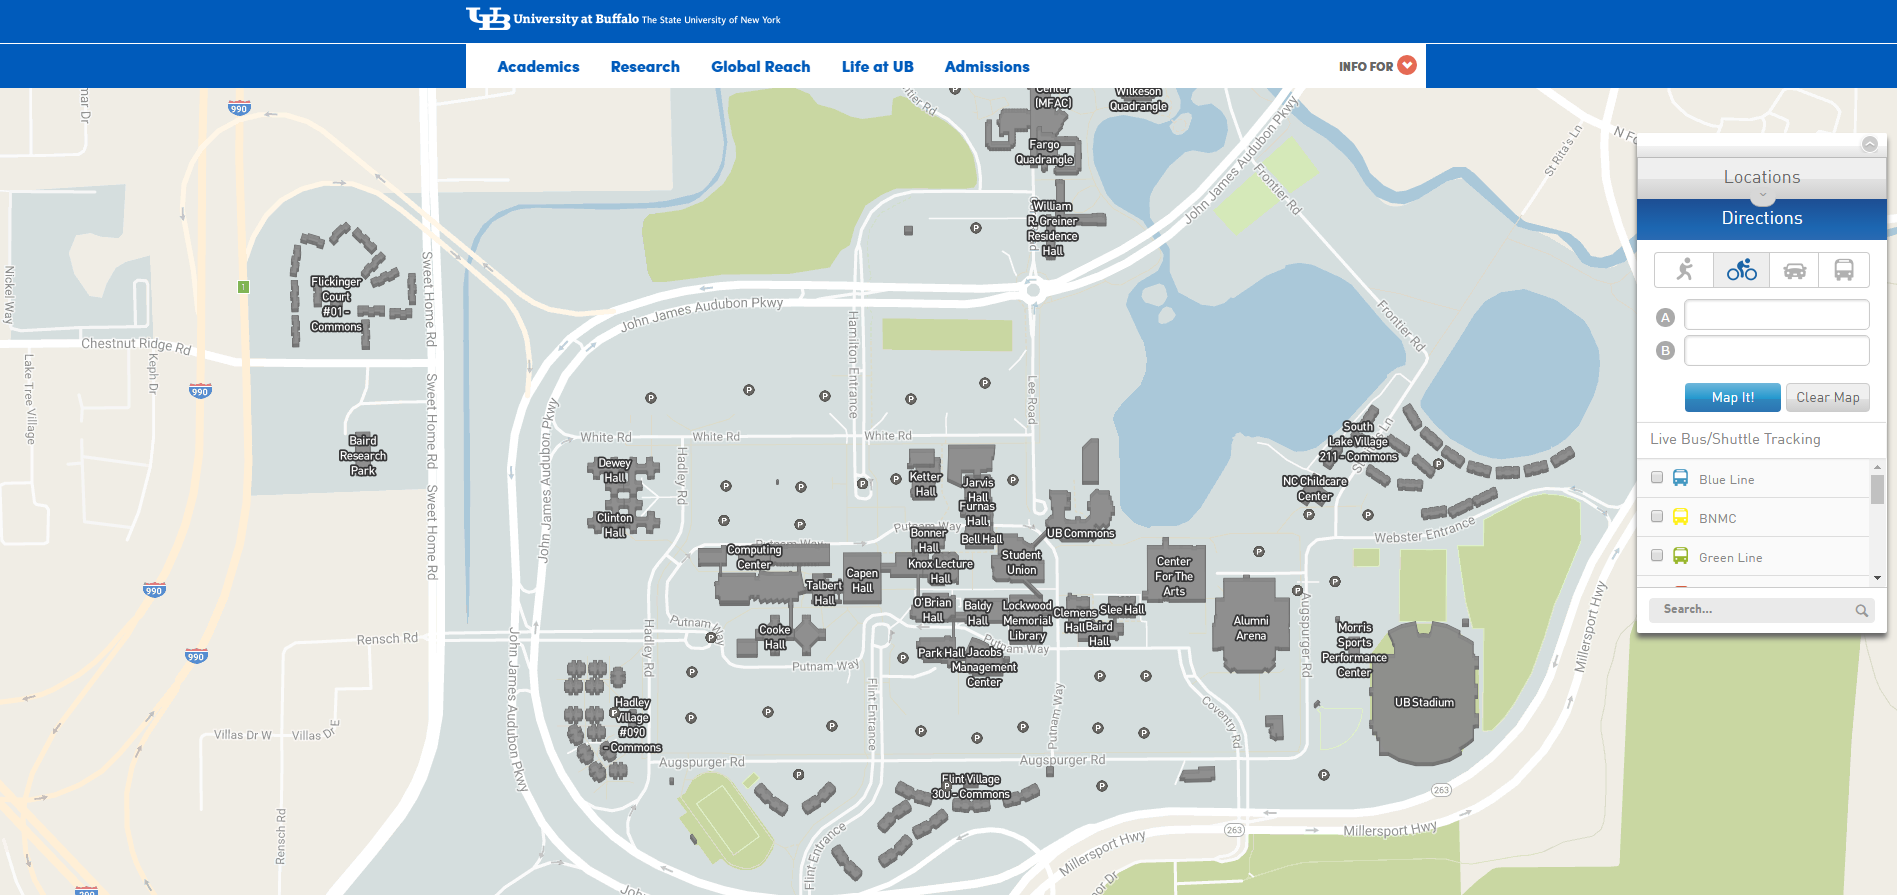The height and width of the screenshot is (895, 1897).
Task: Click the bus list scrollbar thumb
Action: (x=1877, y=489)
